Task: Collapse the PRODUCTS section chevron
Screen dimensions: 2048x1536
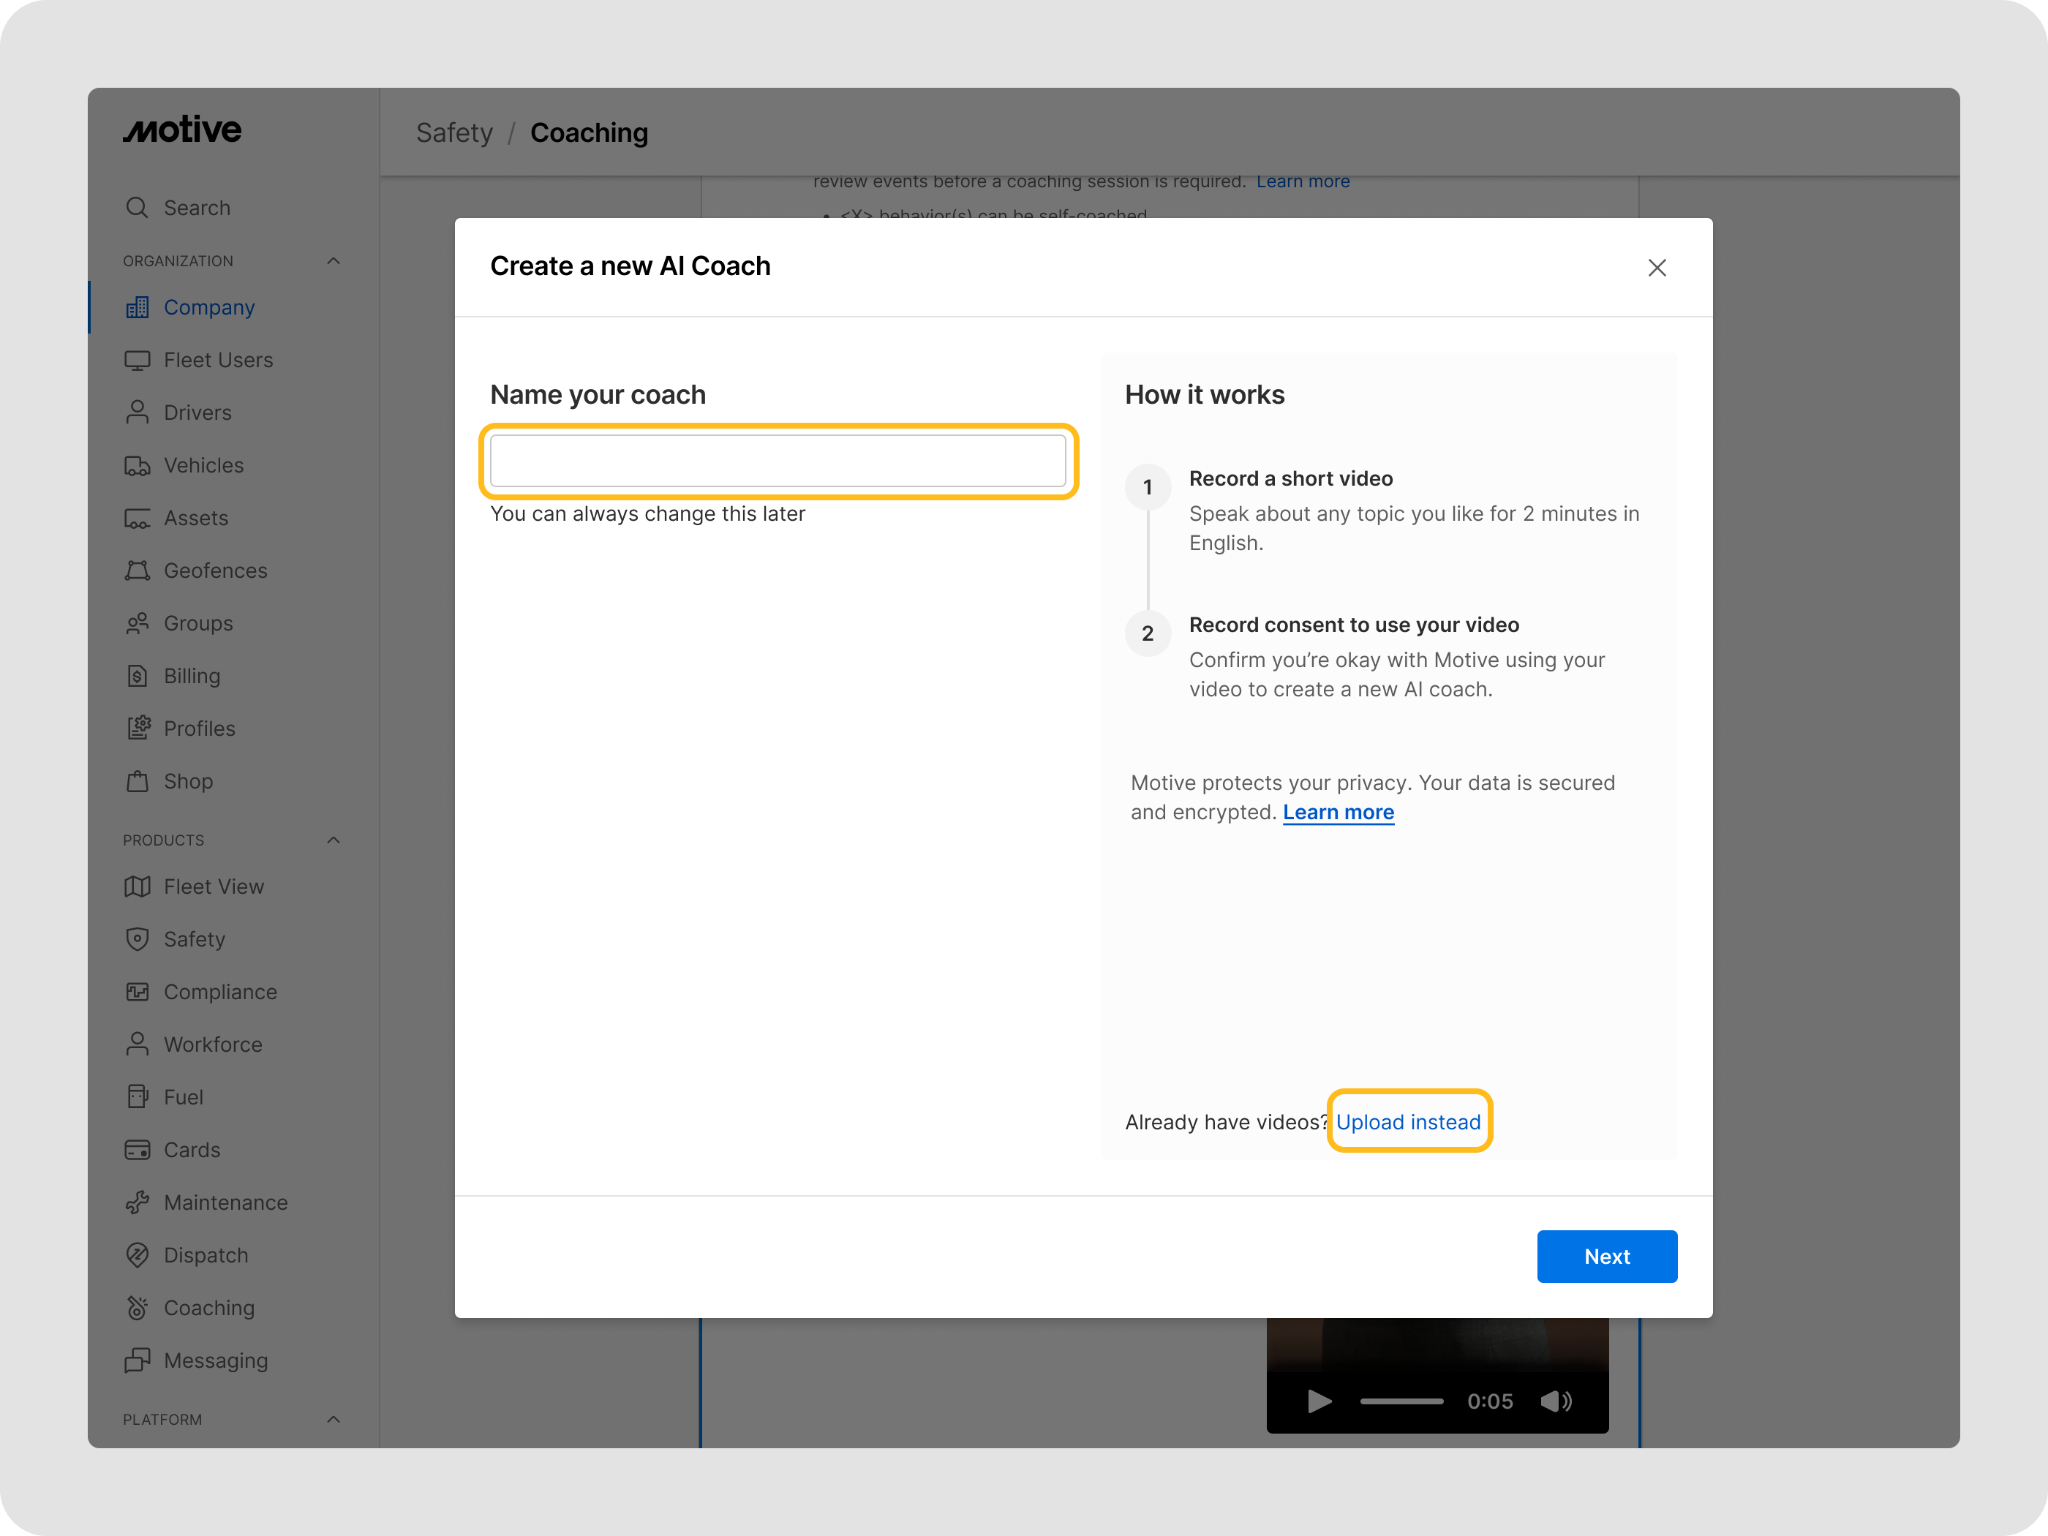Action: pyautogui.click(x=334, y=840)
